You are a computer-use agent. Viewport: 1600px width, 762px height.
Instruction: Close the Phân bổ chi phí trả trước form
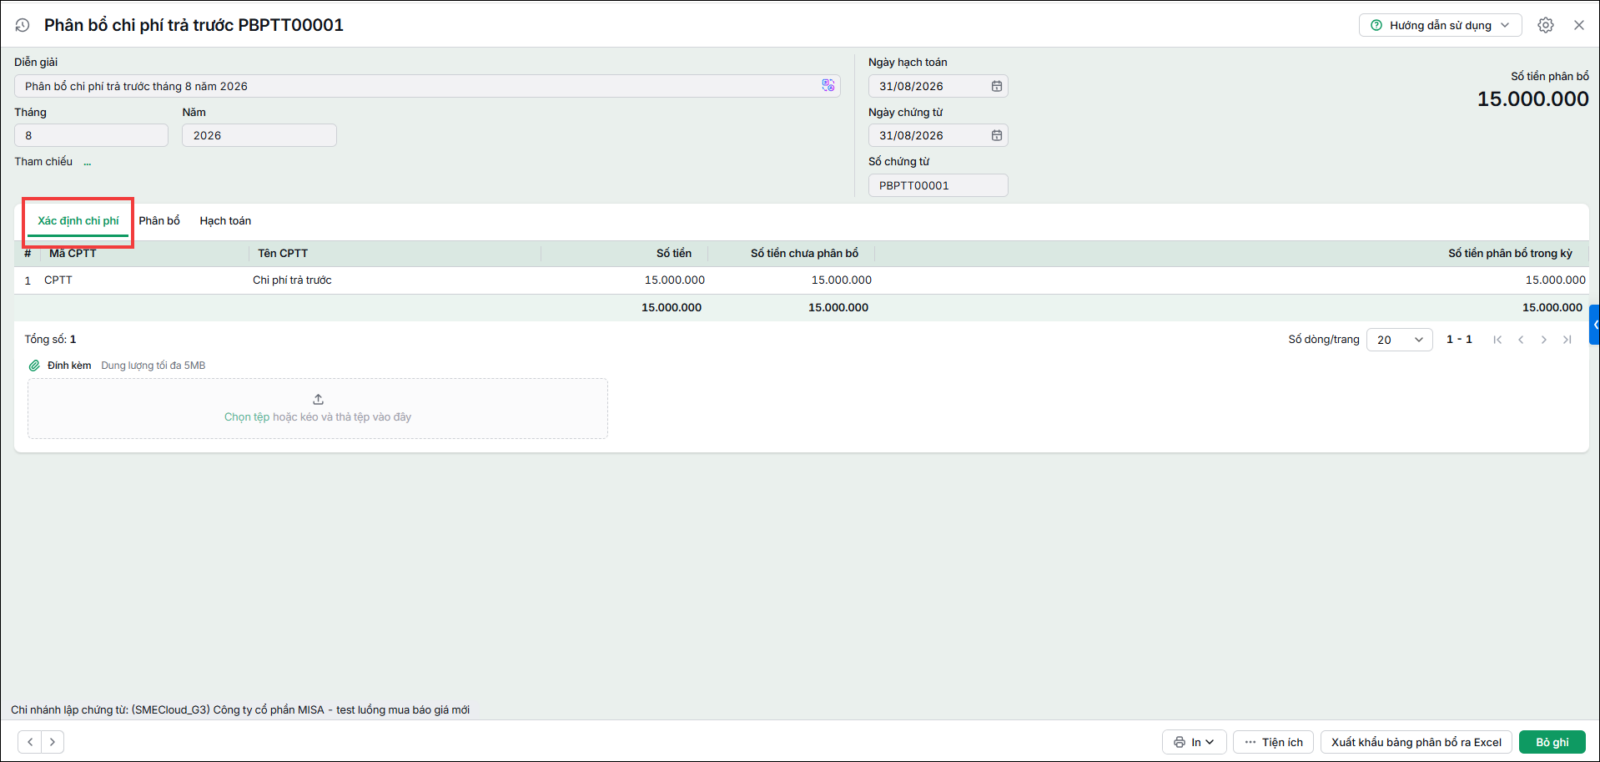click(1579, 25)
